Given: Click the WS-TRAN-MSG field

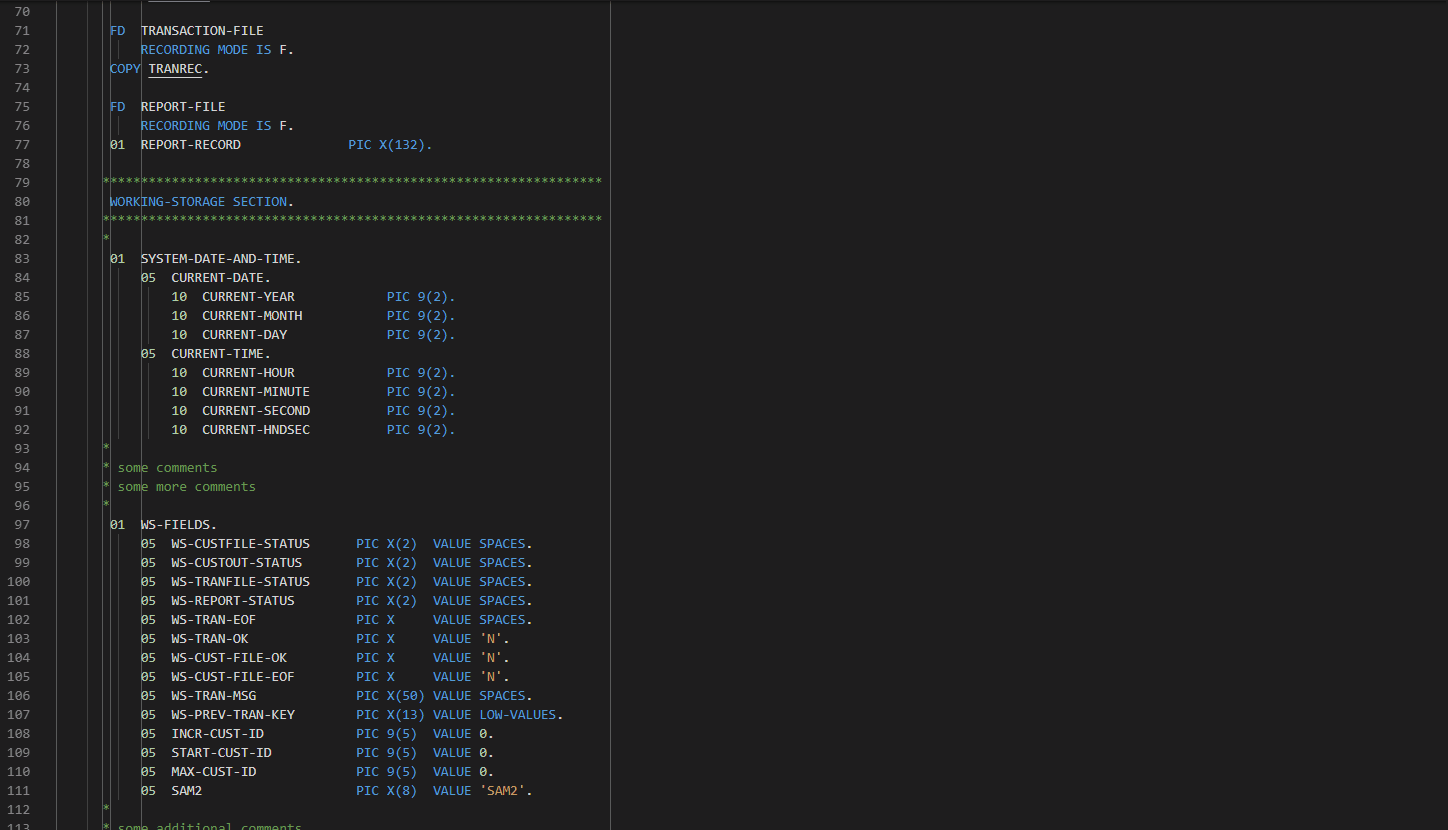Looking at the screenshot, I should coord(213,696).
